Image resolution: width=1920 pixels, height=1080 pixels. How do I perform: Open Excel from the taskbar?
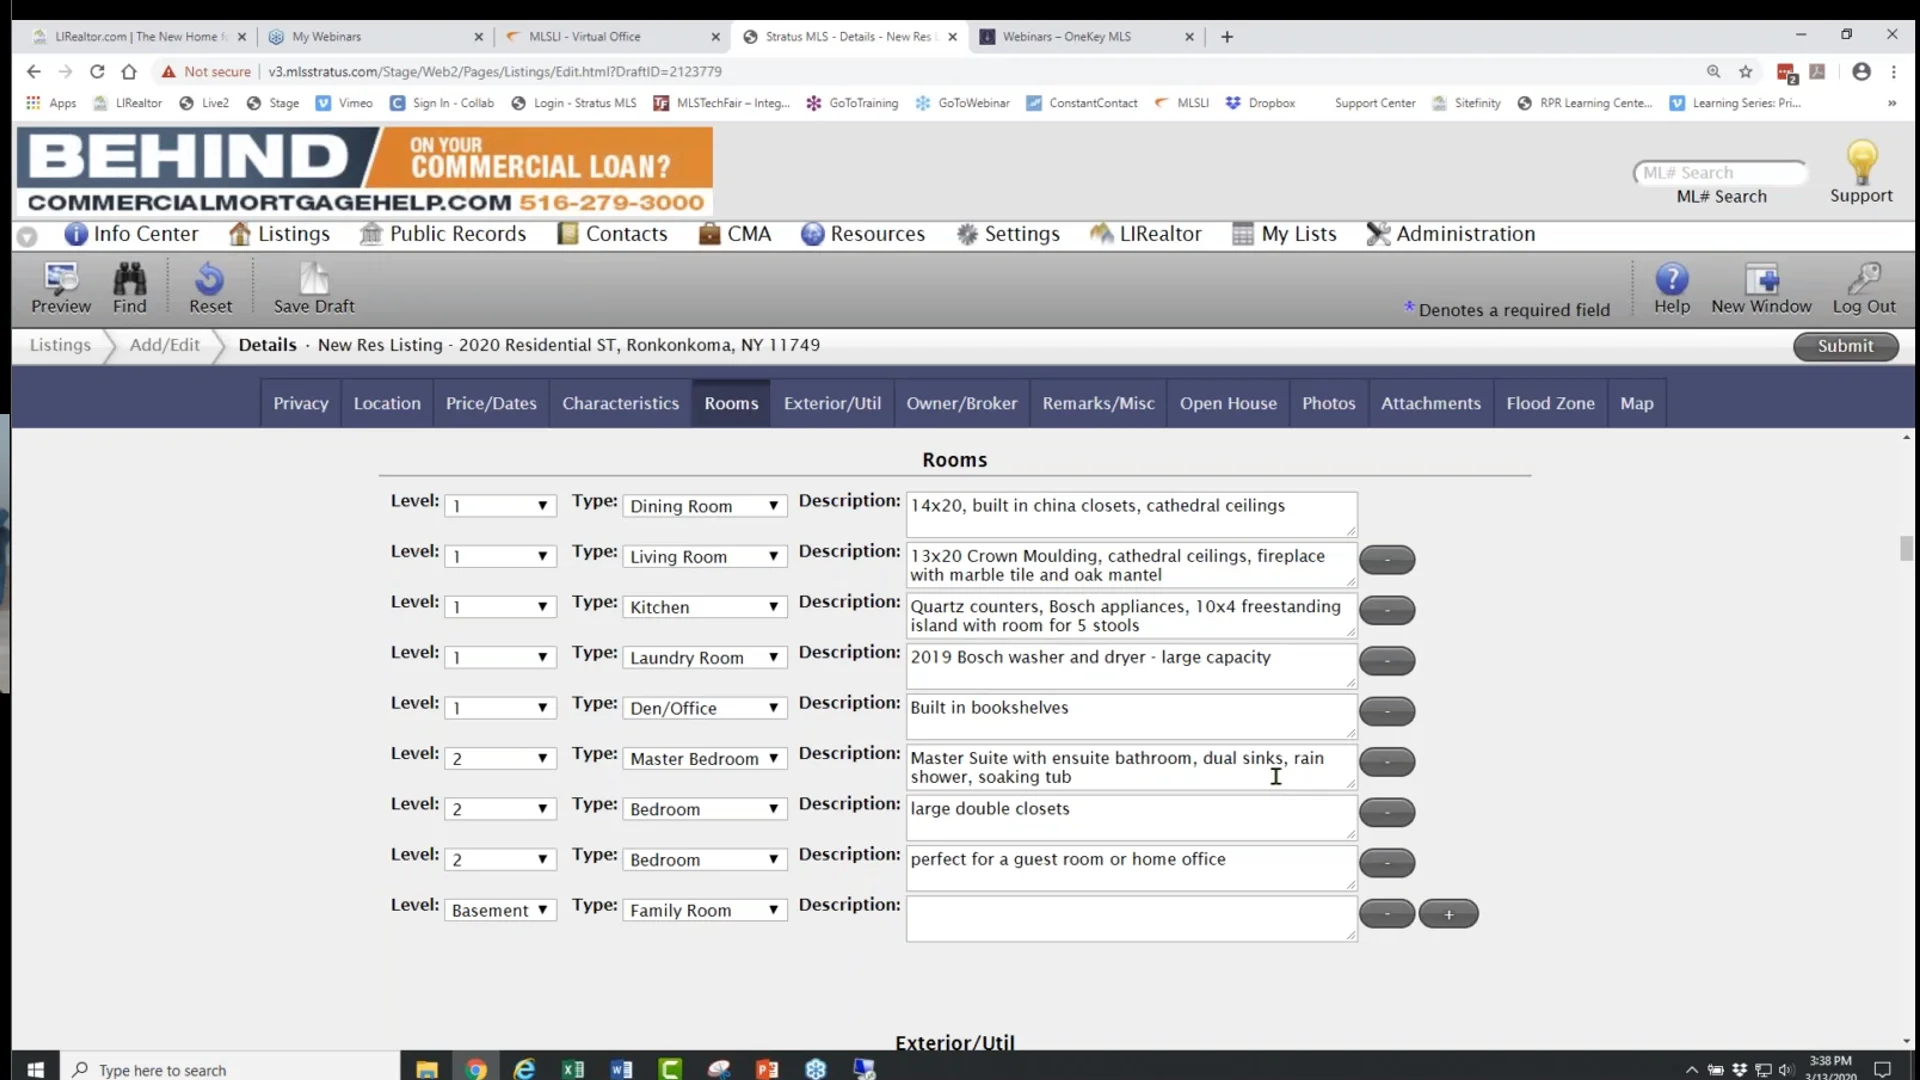pos(573,1069)
